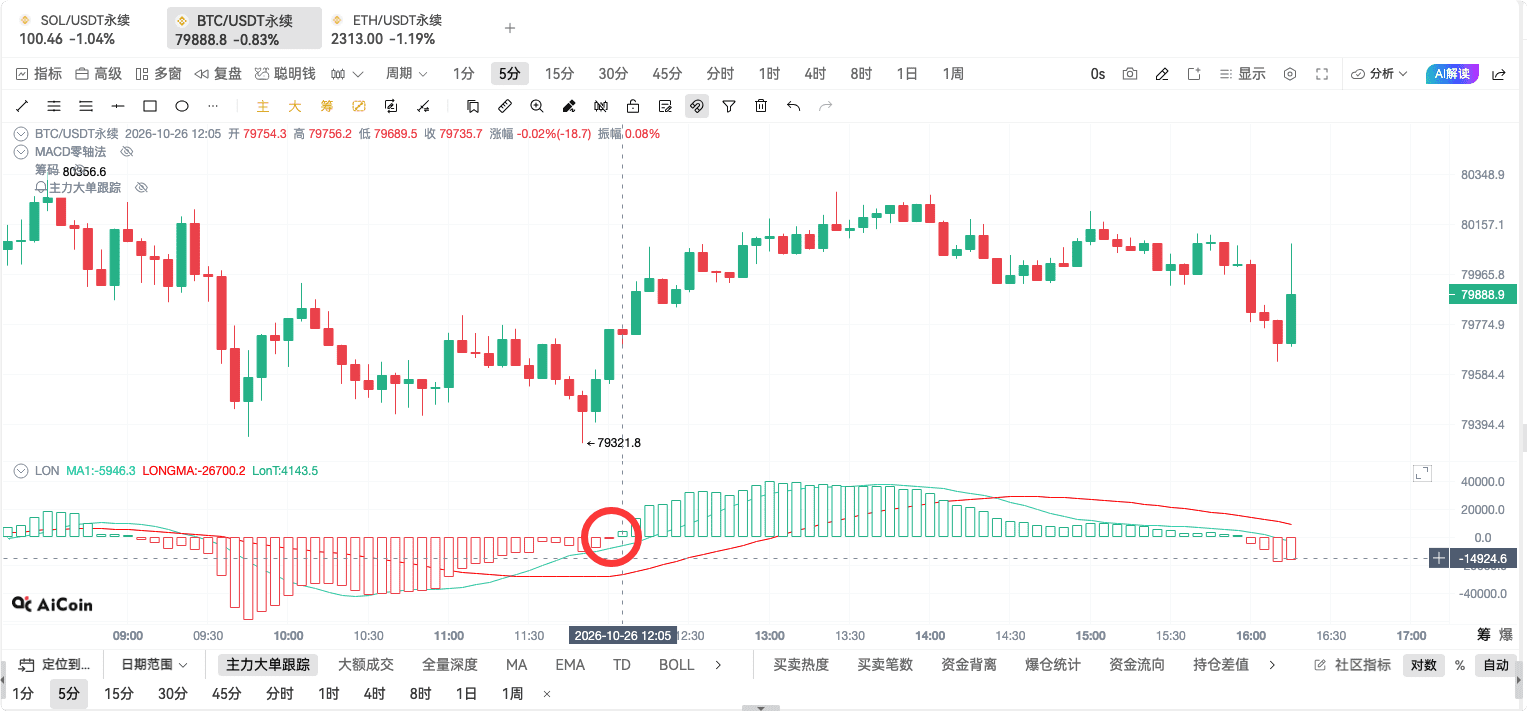Click the add-note square icon

coord(1194,74)
